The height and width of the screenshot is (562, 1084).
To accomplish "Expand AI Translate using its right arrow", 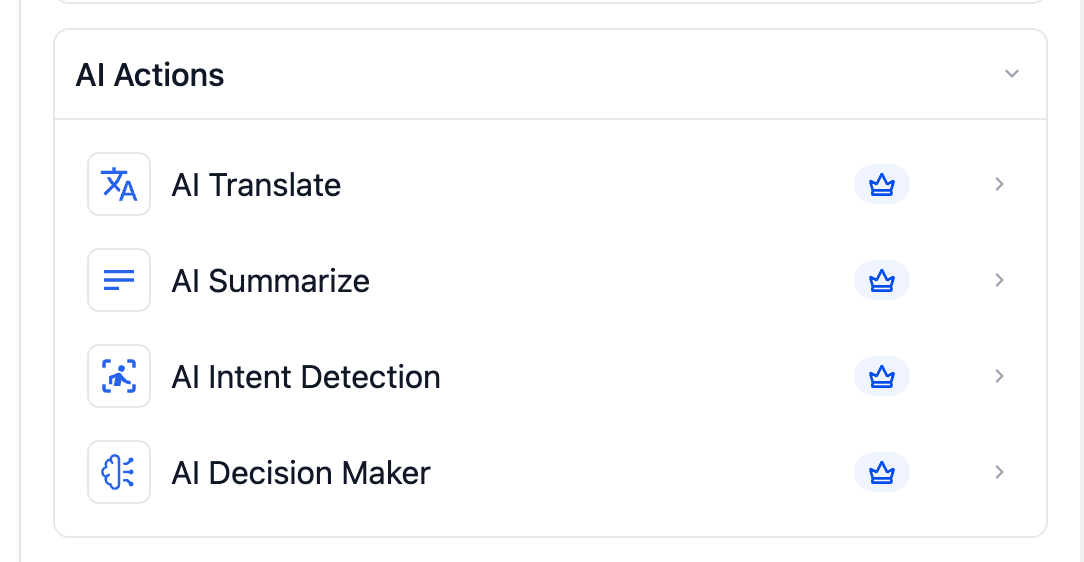I will 999,184.
